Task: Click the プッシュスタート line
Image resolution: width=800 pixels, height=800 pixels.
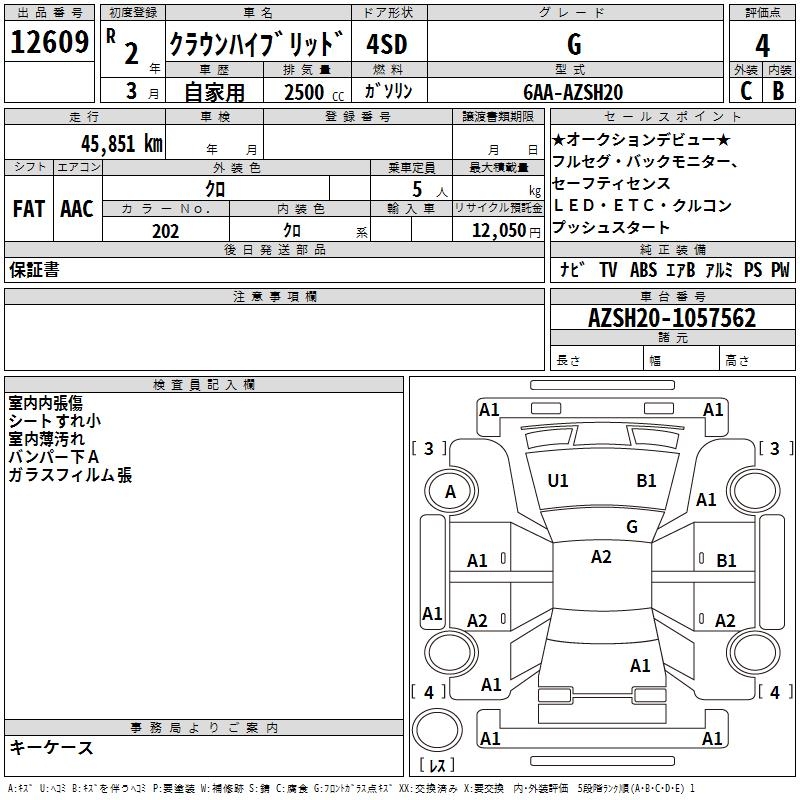Action: [611, 227]
